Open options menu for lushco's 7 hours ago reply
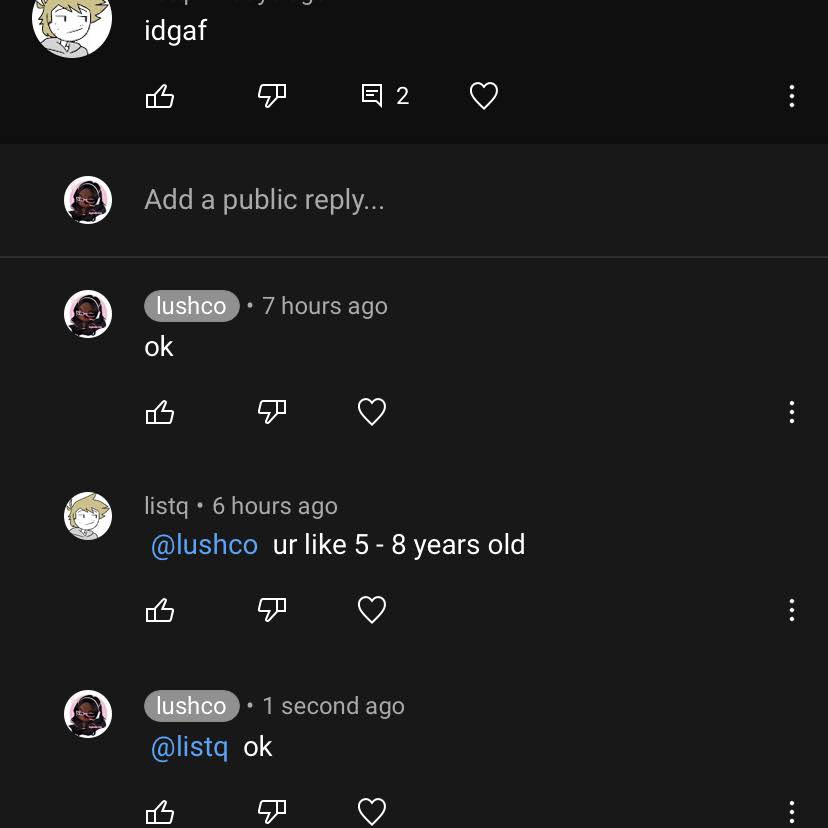The image size is (828, 828). pyautogui.click(x=792, y=412)
